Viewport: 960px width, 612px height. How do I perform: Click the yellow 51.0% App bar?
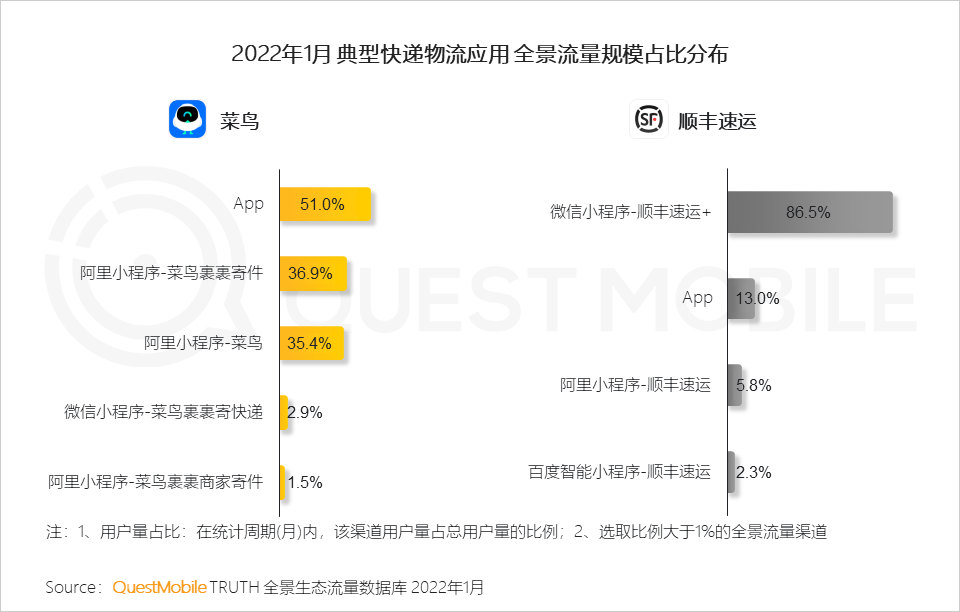tap(325, 204)
